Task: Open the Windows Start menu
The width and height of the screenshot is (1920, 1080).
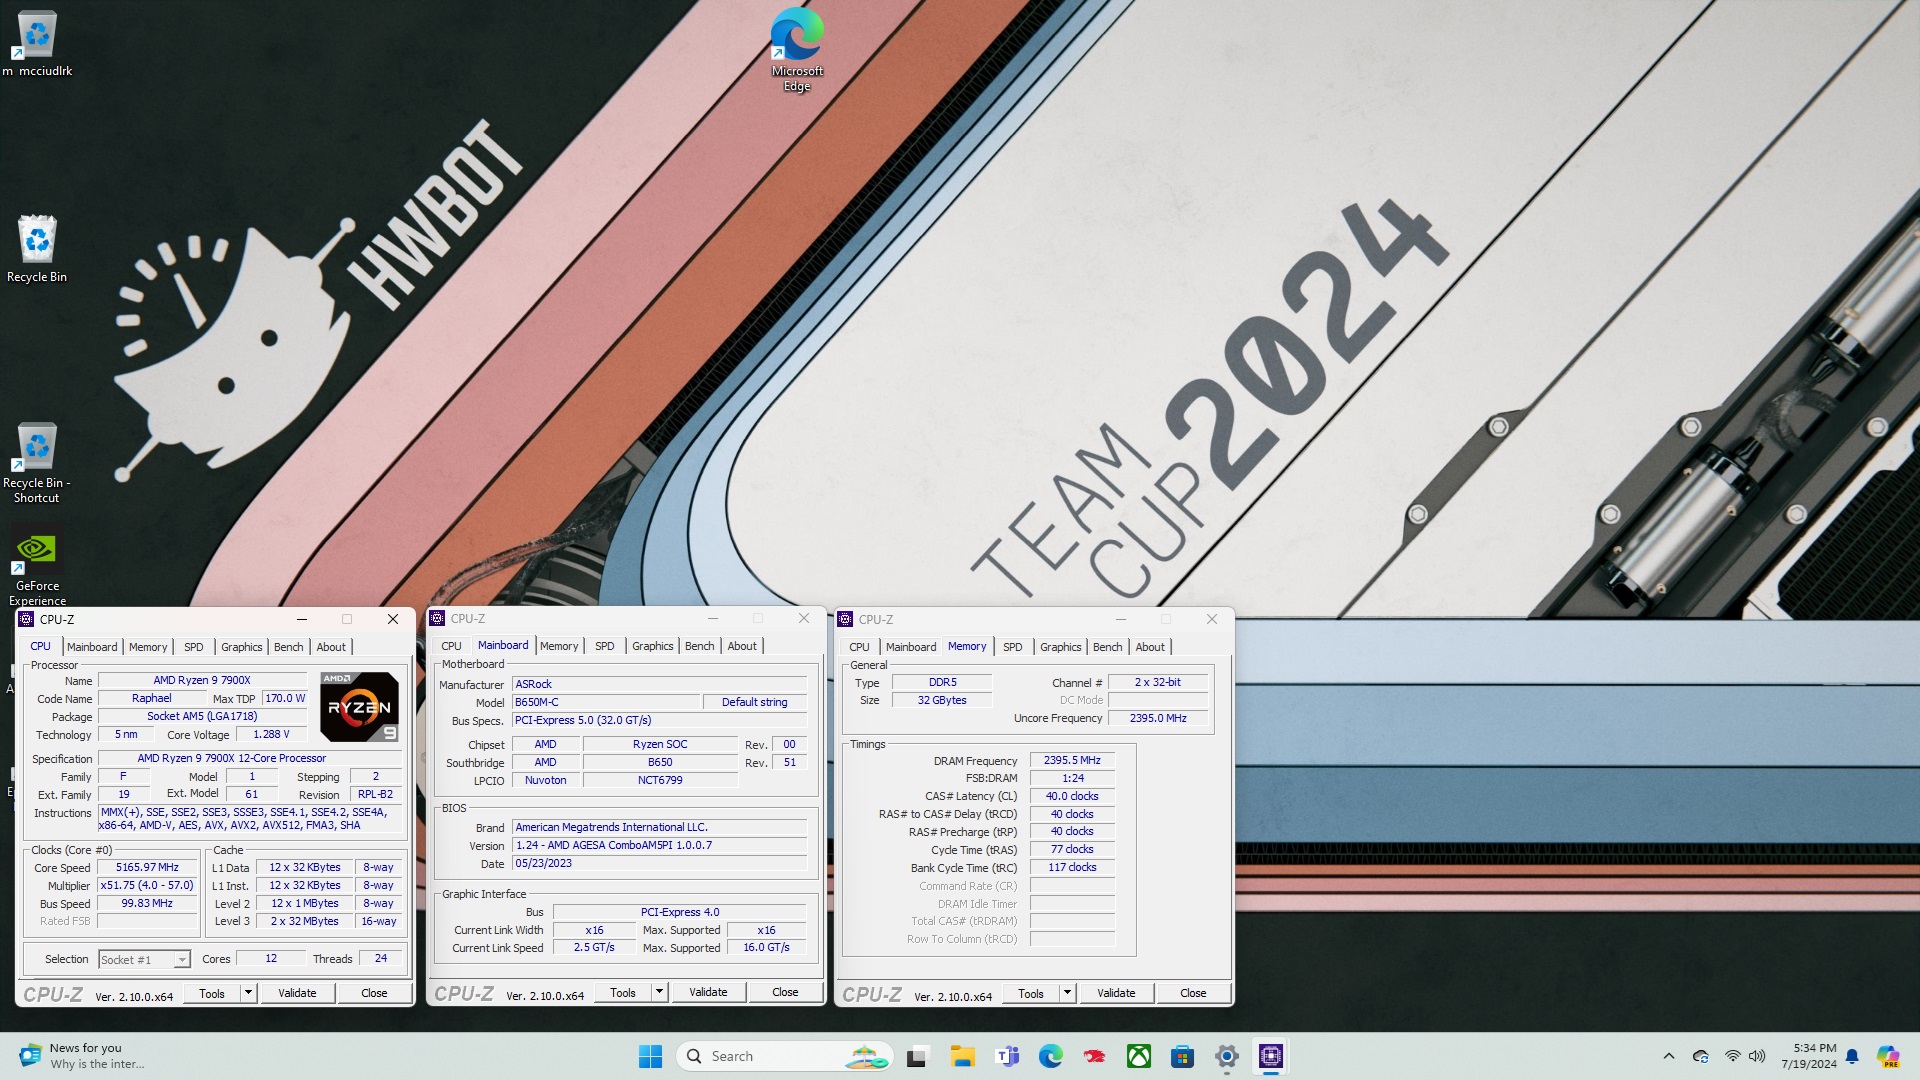Action: pos(650,1056)
